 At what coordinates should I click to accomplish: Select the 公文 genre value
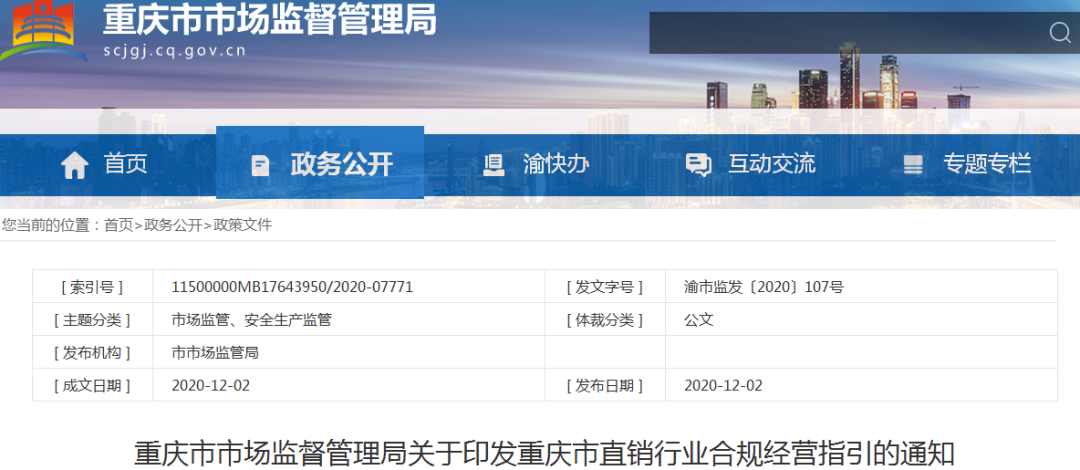698,320
